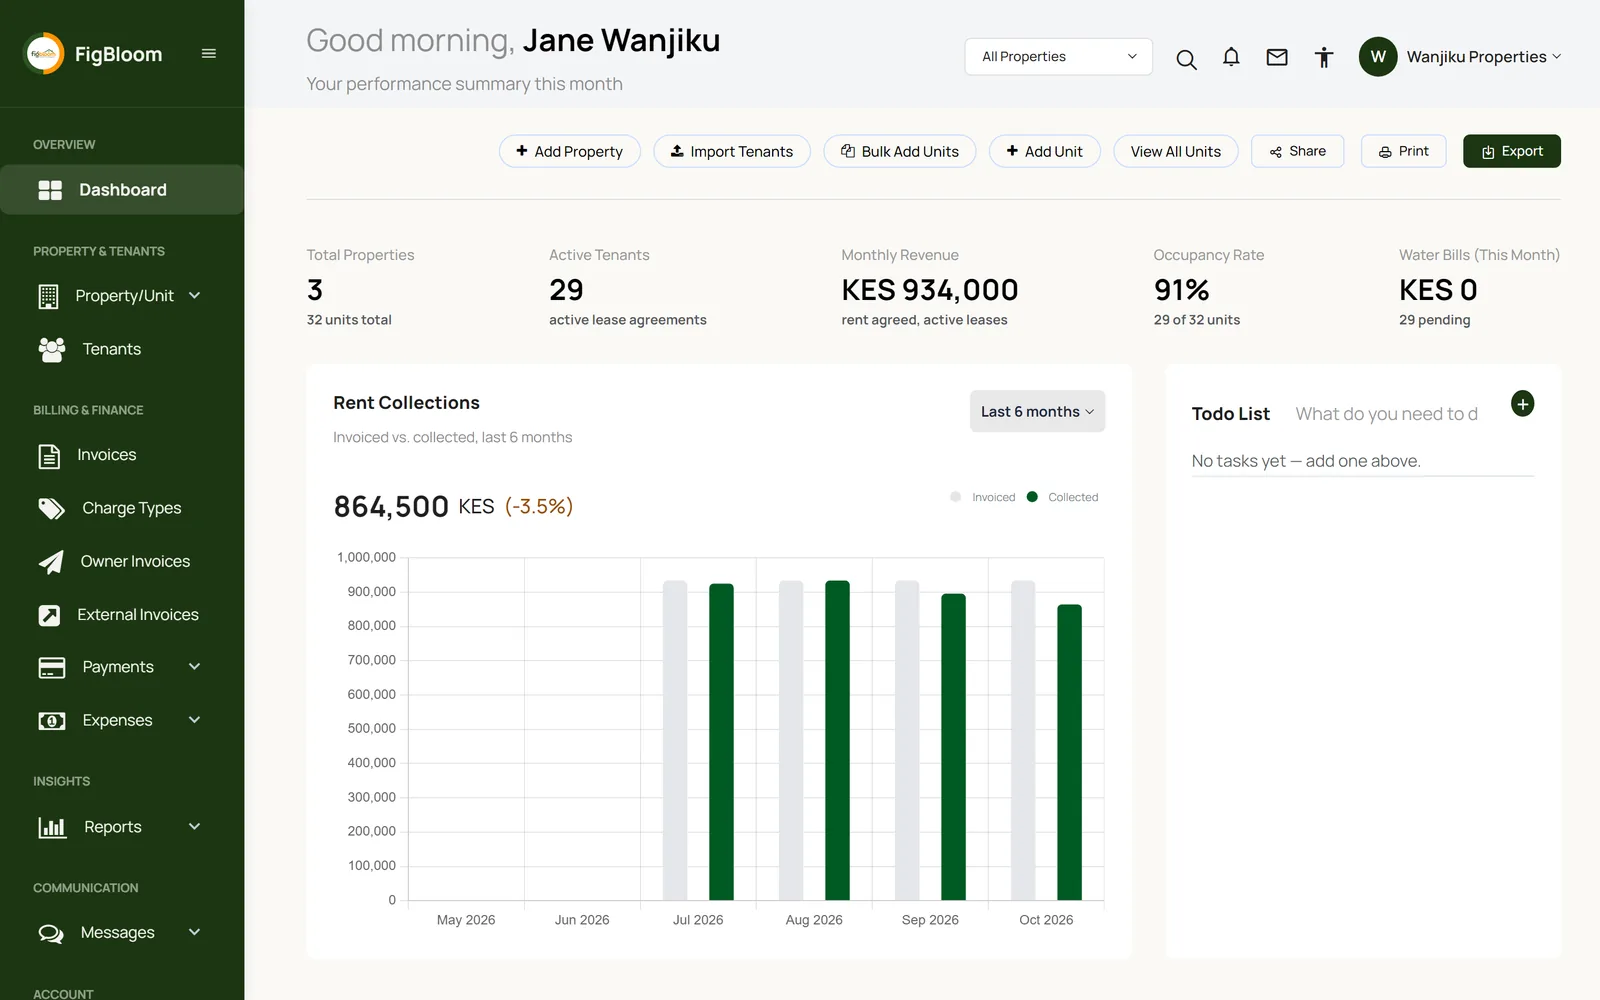
Task: Click the Import Tenants button
Action: (x=732, y=151)
